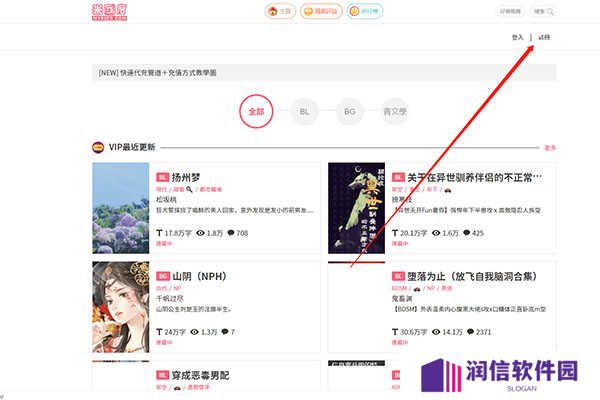Click the comment bubble icon showing 2371
This screenshot has height=400, width=600.
point(470,331)
